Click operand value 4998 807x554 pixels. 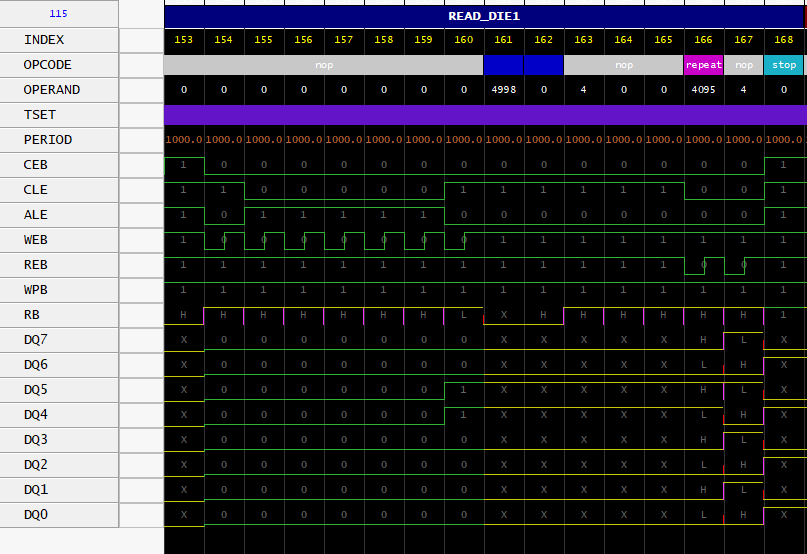[503, 90]
